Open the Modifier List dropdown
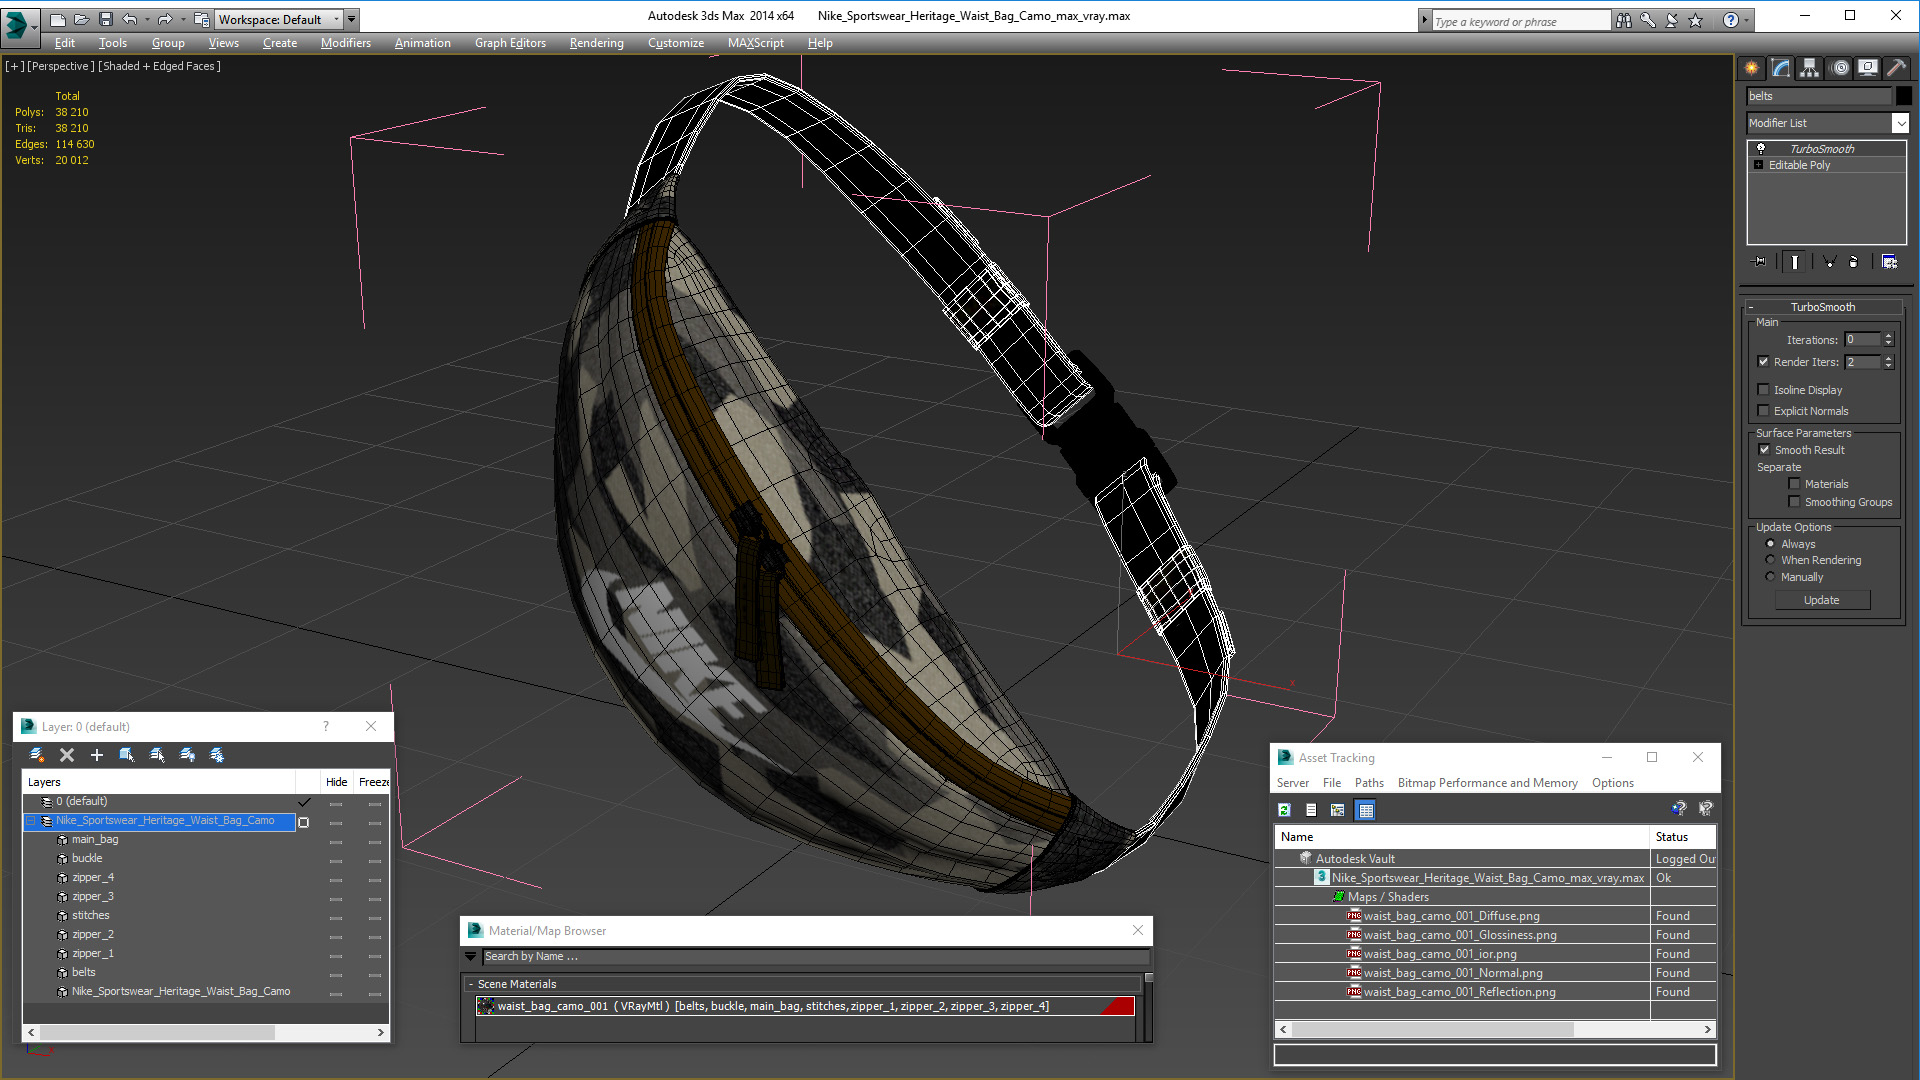The image size is (1920, 1080). click(1900, 123)
